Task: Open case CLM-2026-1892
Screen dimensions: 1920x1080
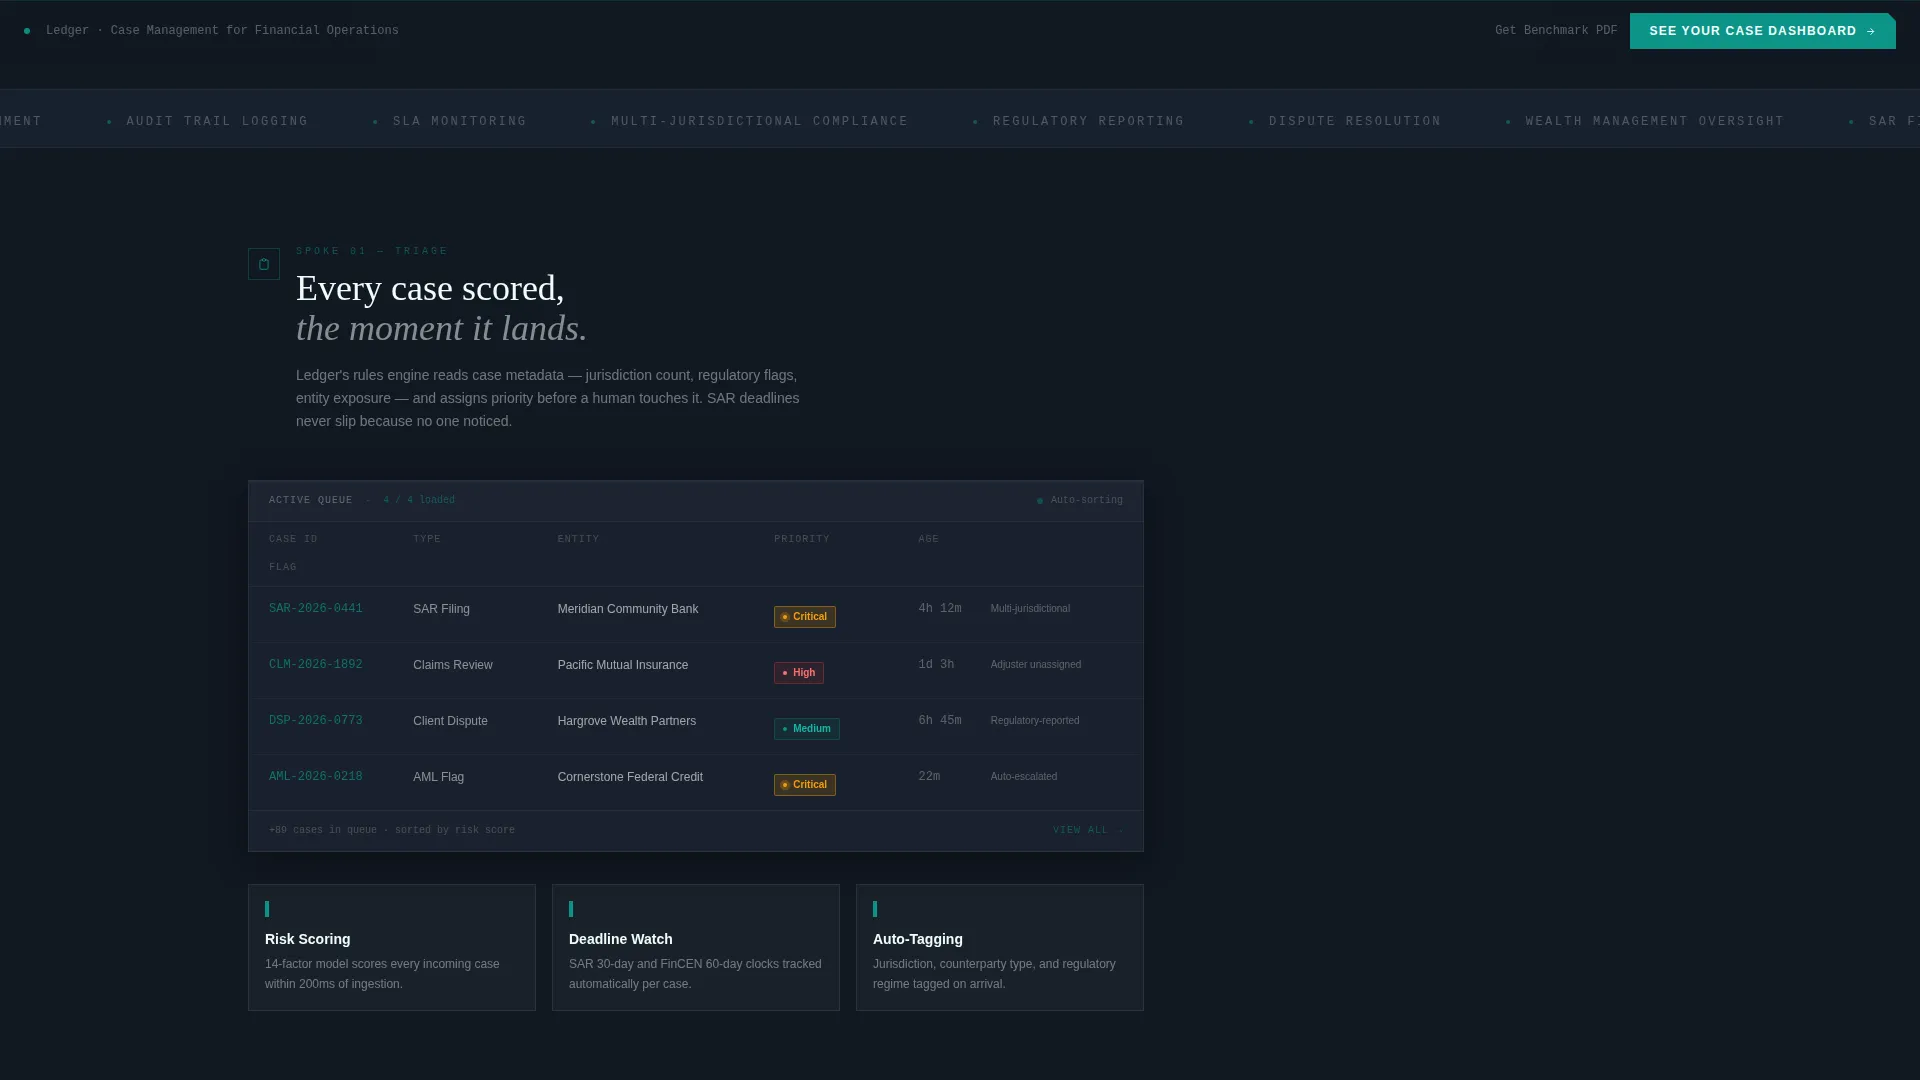Action: point(316,665)
